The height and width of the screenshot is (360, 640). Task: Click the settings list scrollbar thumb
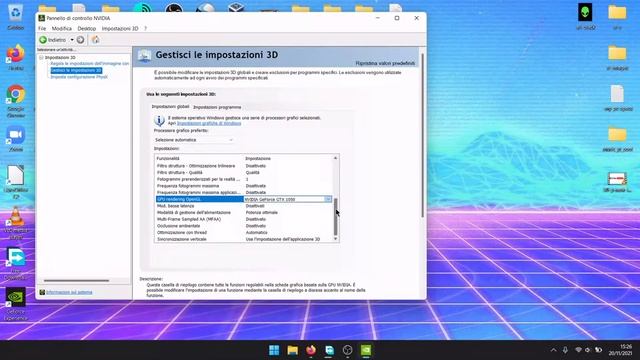point(336,216)
